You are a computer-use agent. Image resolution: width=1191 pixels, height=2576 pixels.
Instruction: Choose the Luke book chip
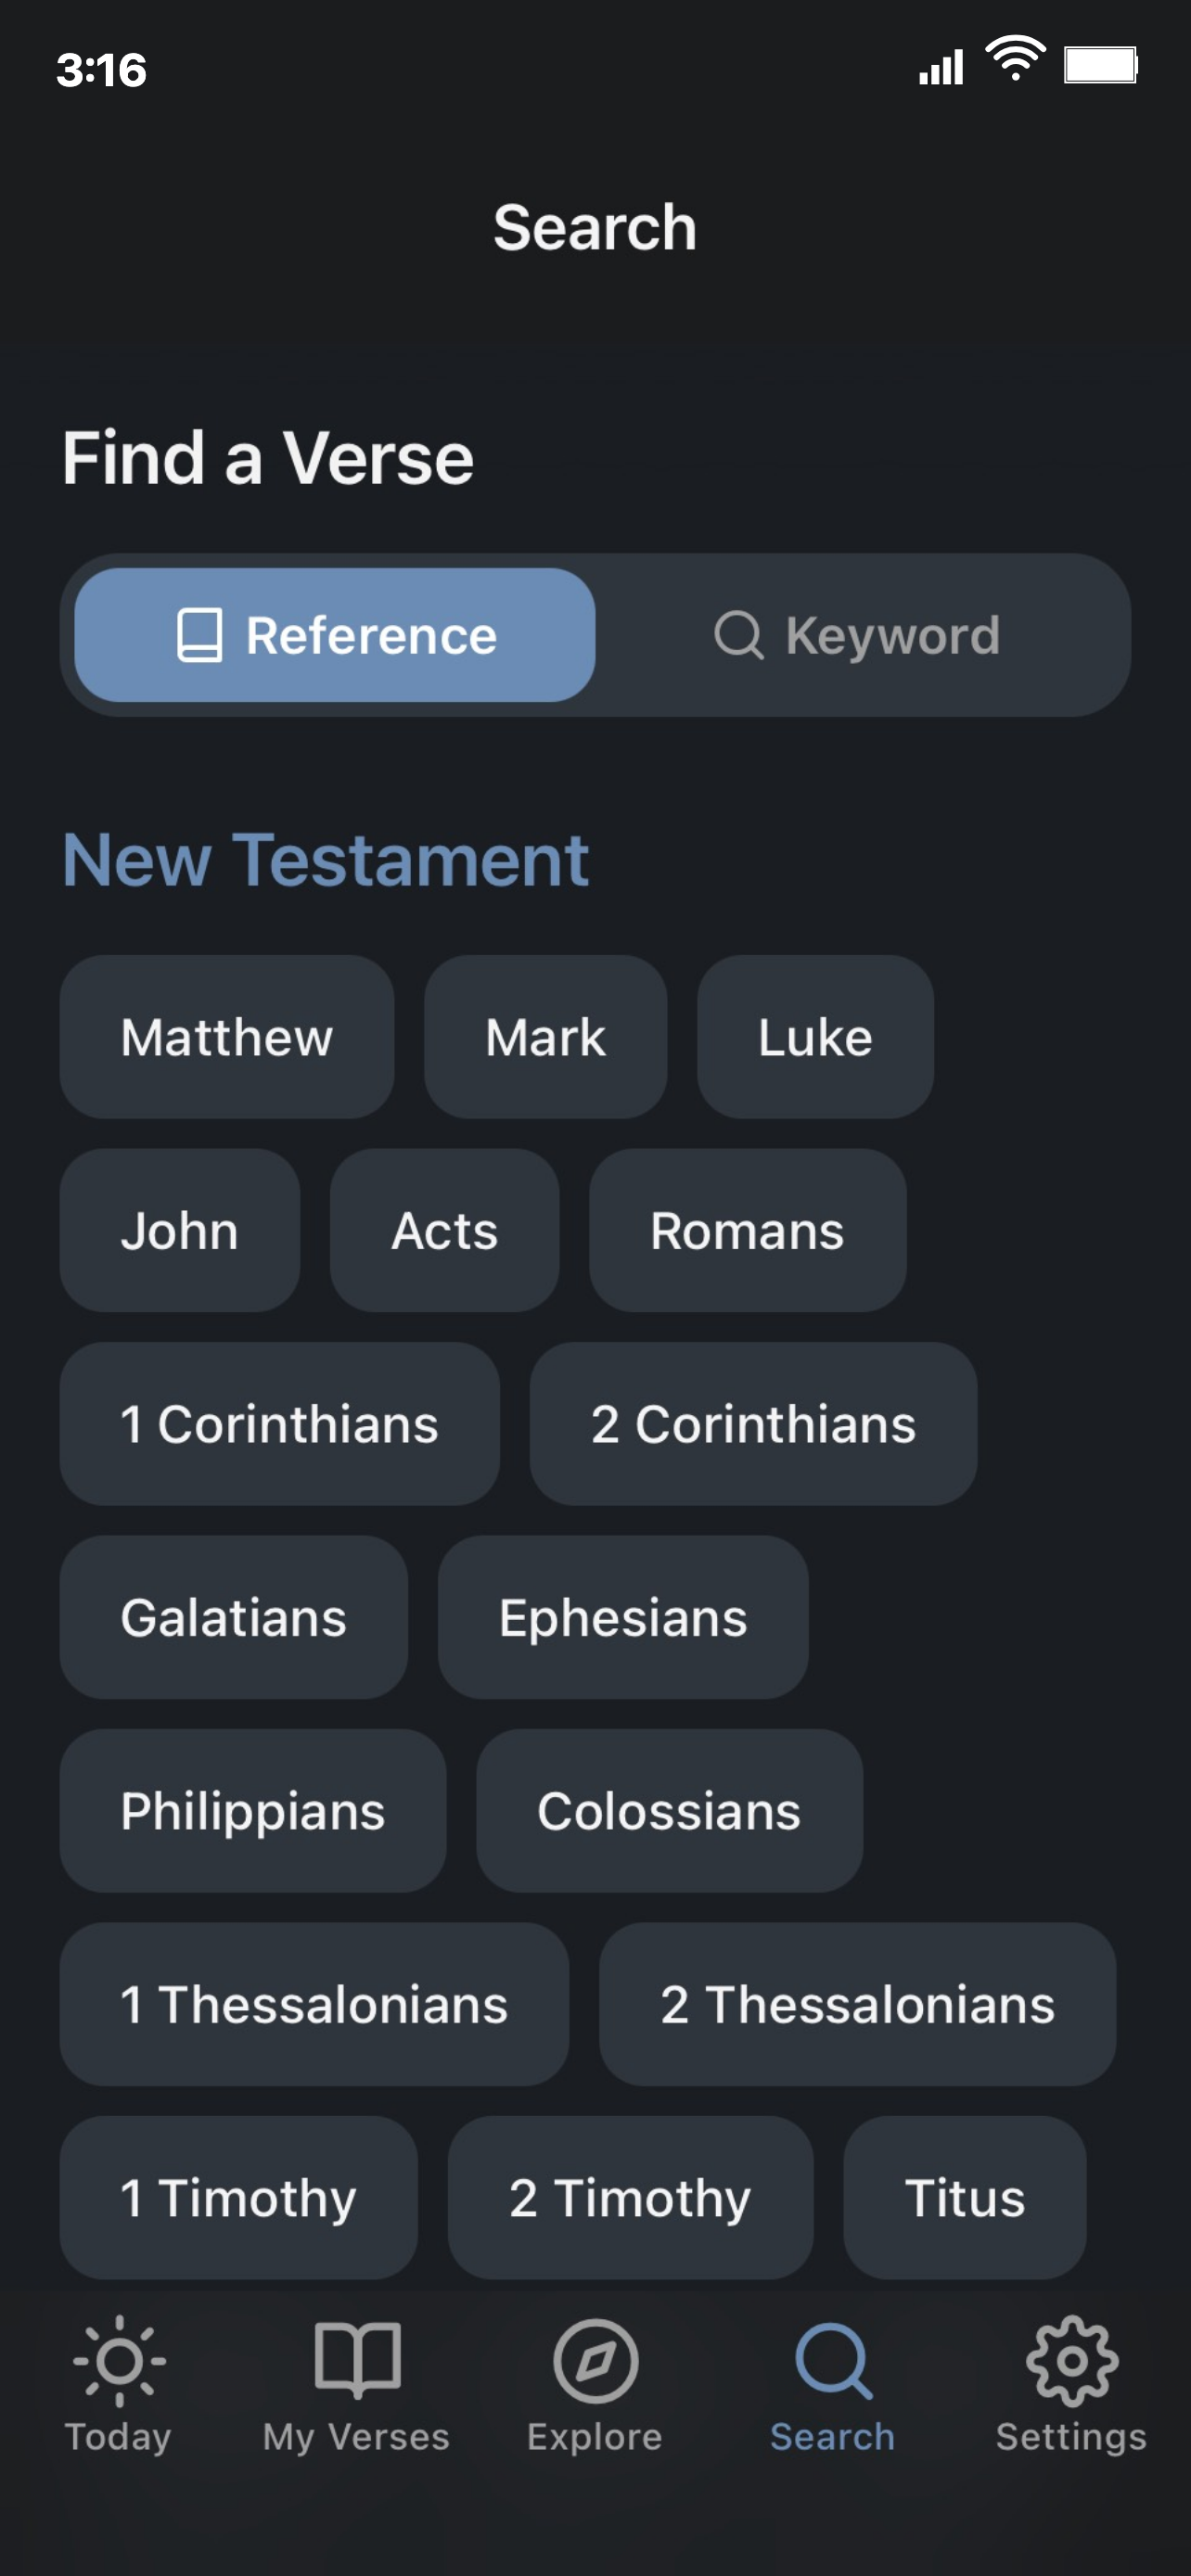(815, 1037)
